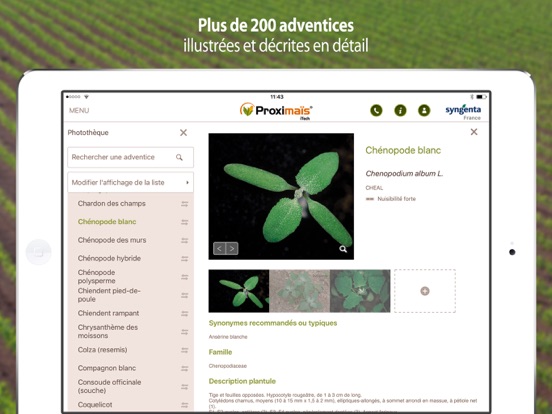552x414 pixels.
Task: Tap the Proximaïs logo
Action: click(276, 111)
